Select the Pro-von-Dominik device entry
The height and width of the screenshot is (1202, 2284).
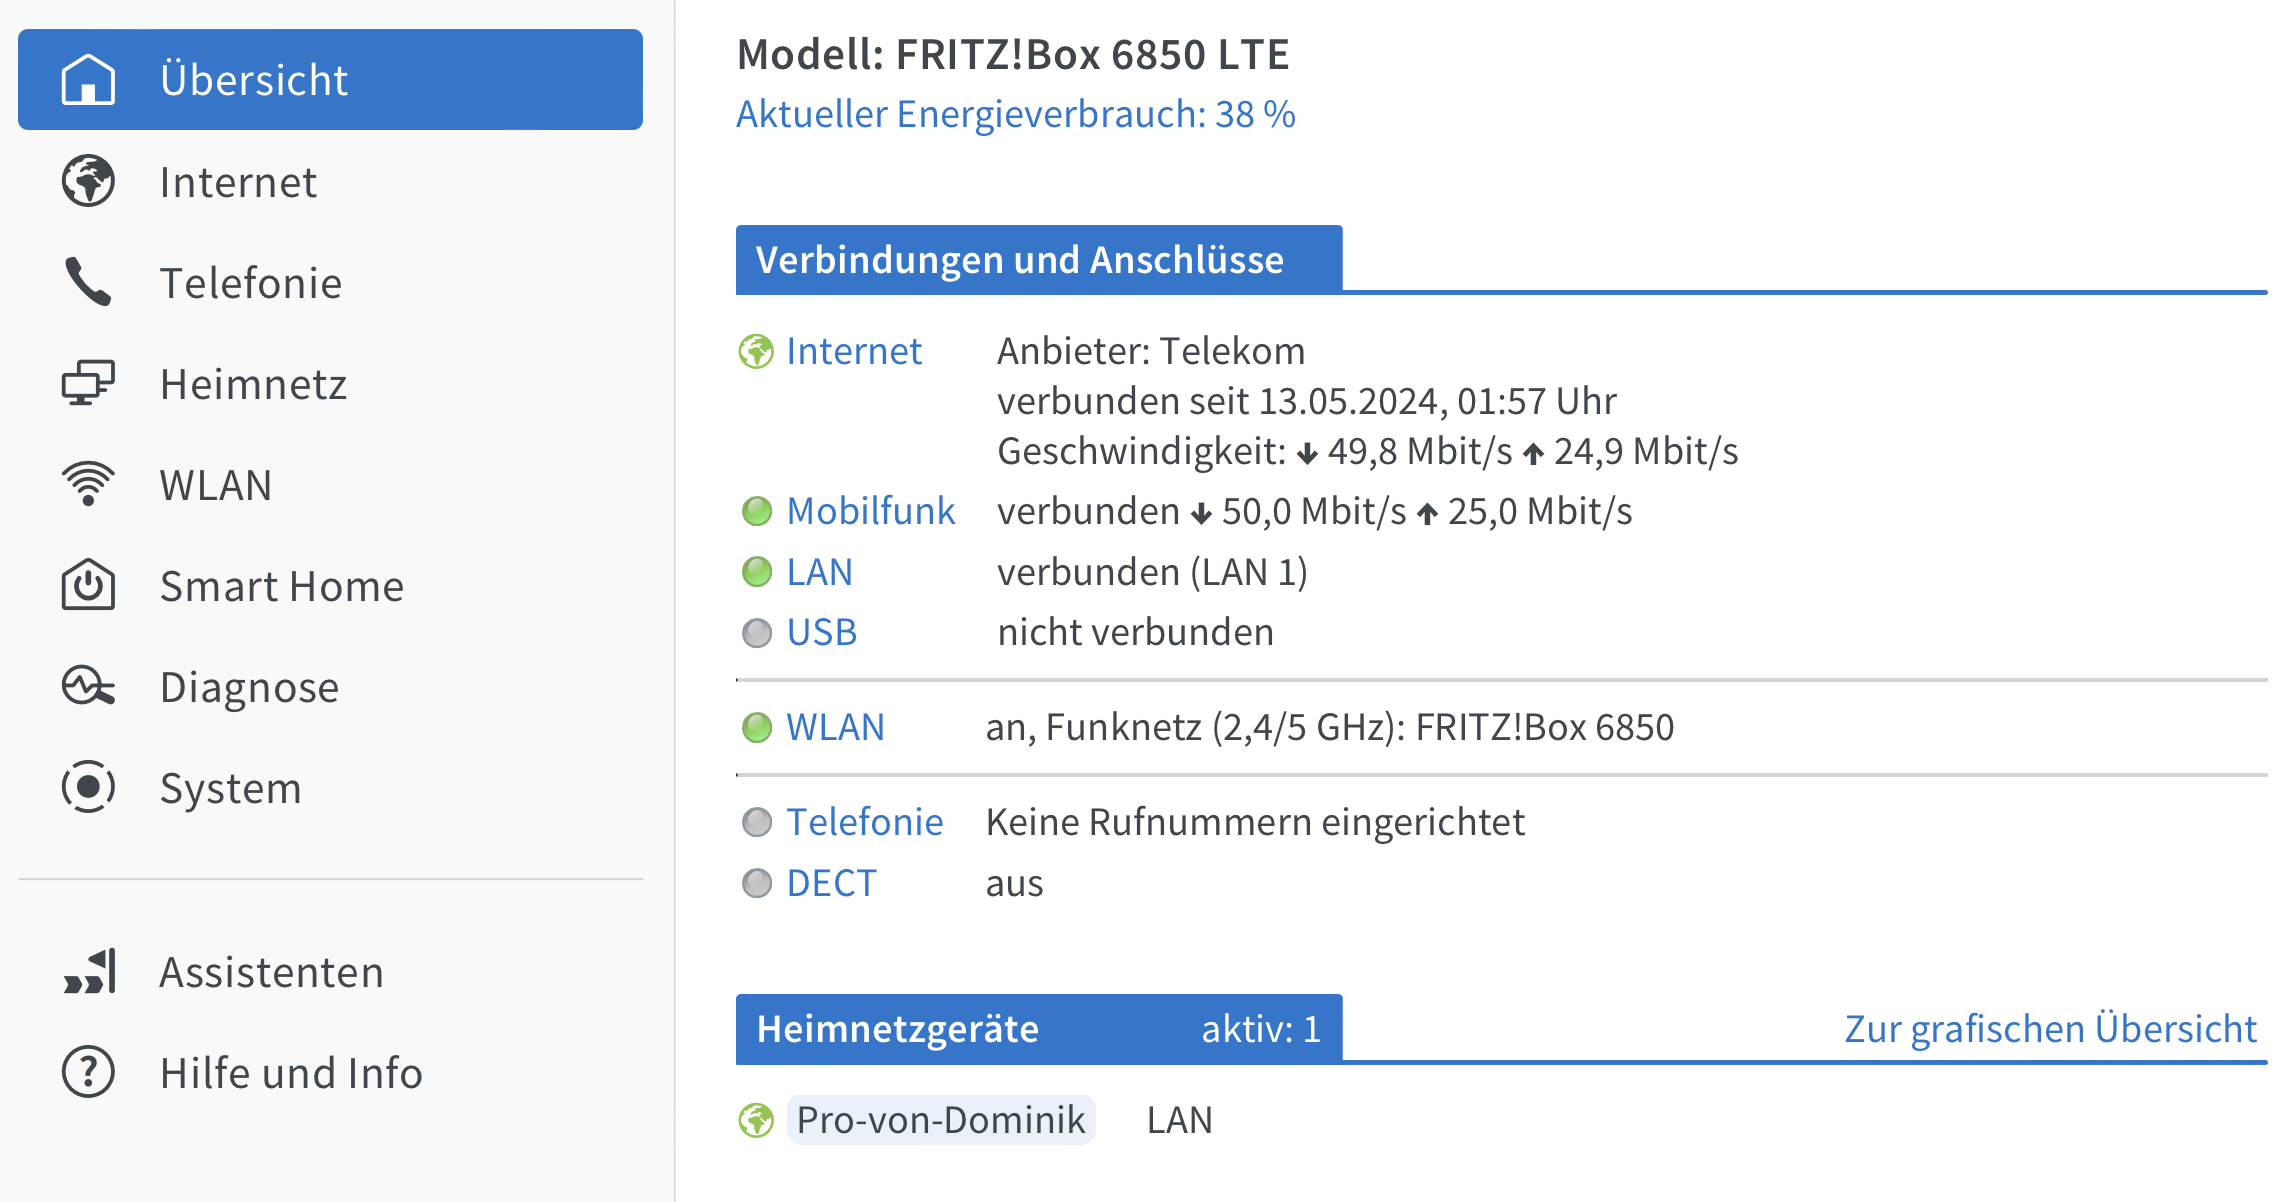(x=940, y=1120)
